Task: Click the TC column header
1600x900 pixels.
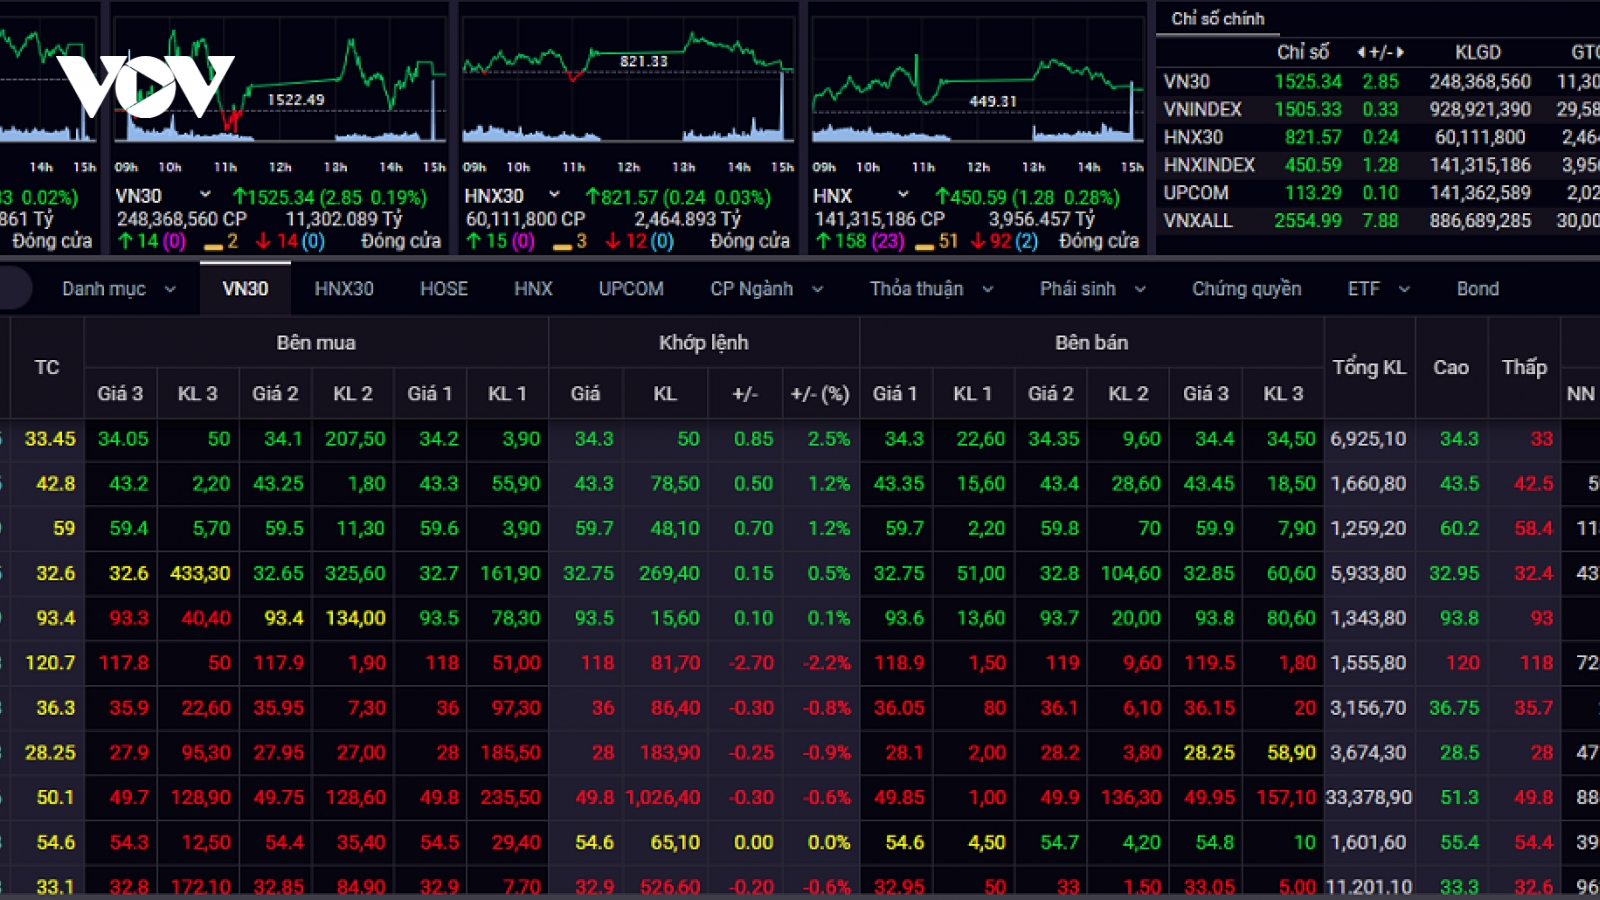Action: (46, 367)
